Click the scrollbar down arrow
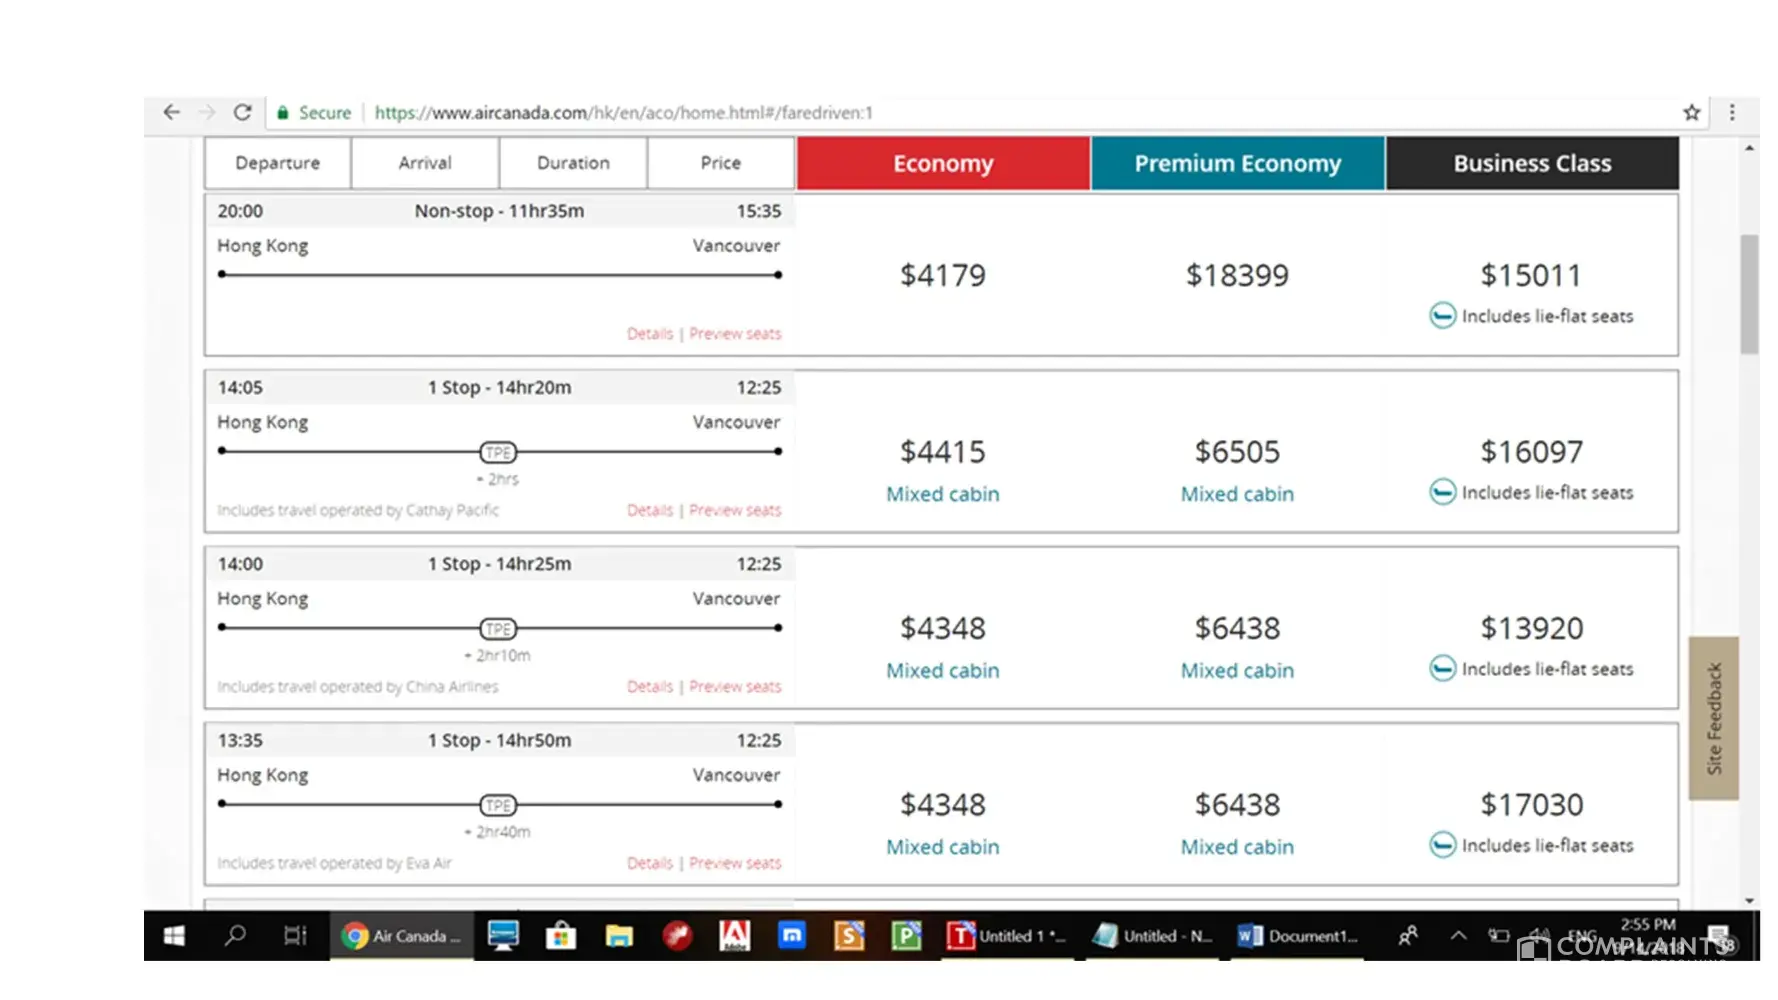The width and height of the screenshot is (1778, 1000). click(x=1749, y=900)
